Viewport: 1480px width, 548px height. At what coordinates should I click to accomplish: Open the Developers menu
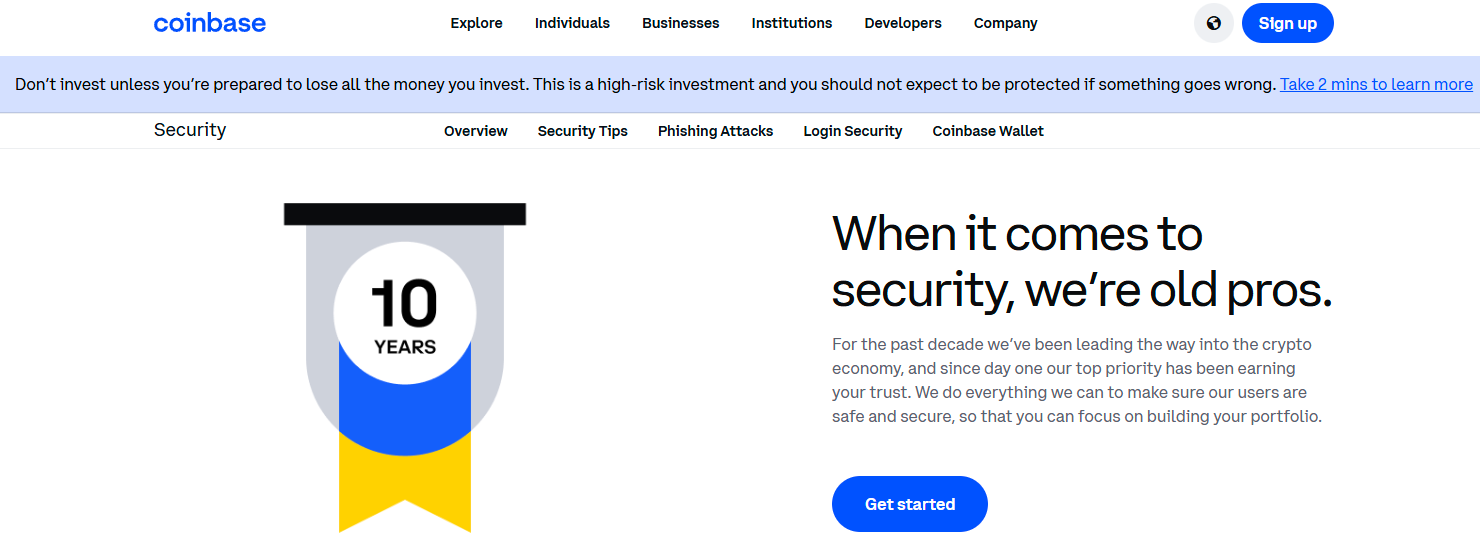[903, 23]
